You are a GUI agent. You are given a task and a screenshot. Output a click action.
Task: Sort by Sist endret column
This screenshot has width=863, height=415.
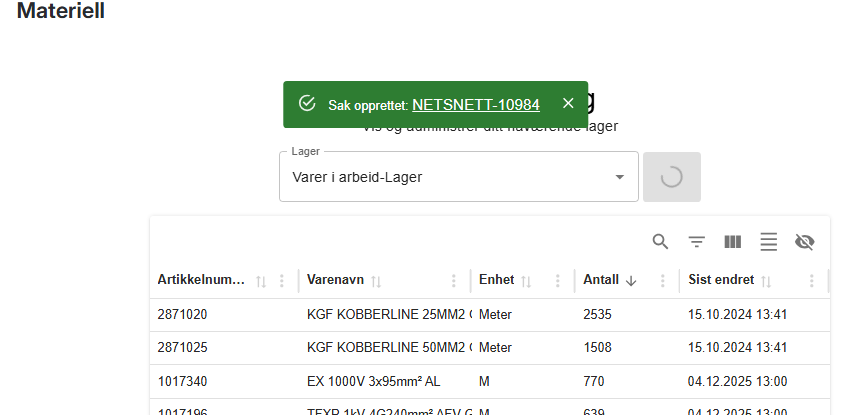click(766, 281)
